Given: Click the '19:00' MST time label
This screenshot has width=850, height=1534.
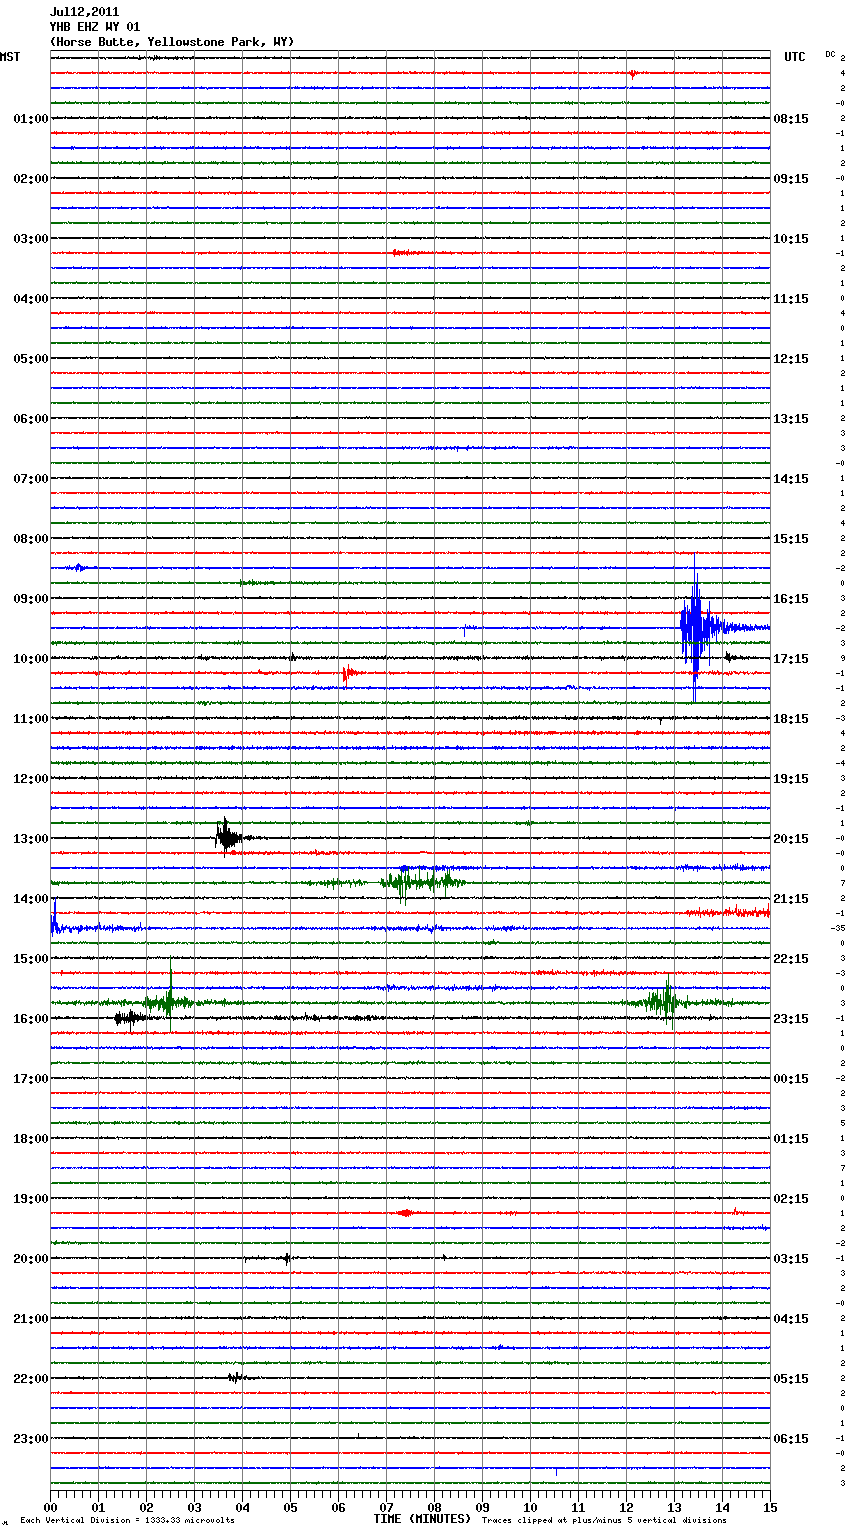Looking at the screenshot, I should pyautogui.click(x=31, y=1199).
